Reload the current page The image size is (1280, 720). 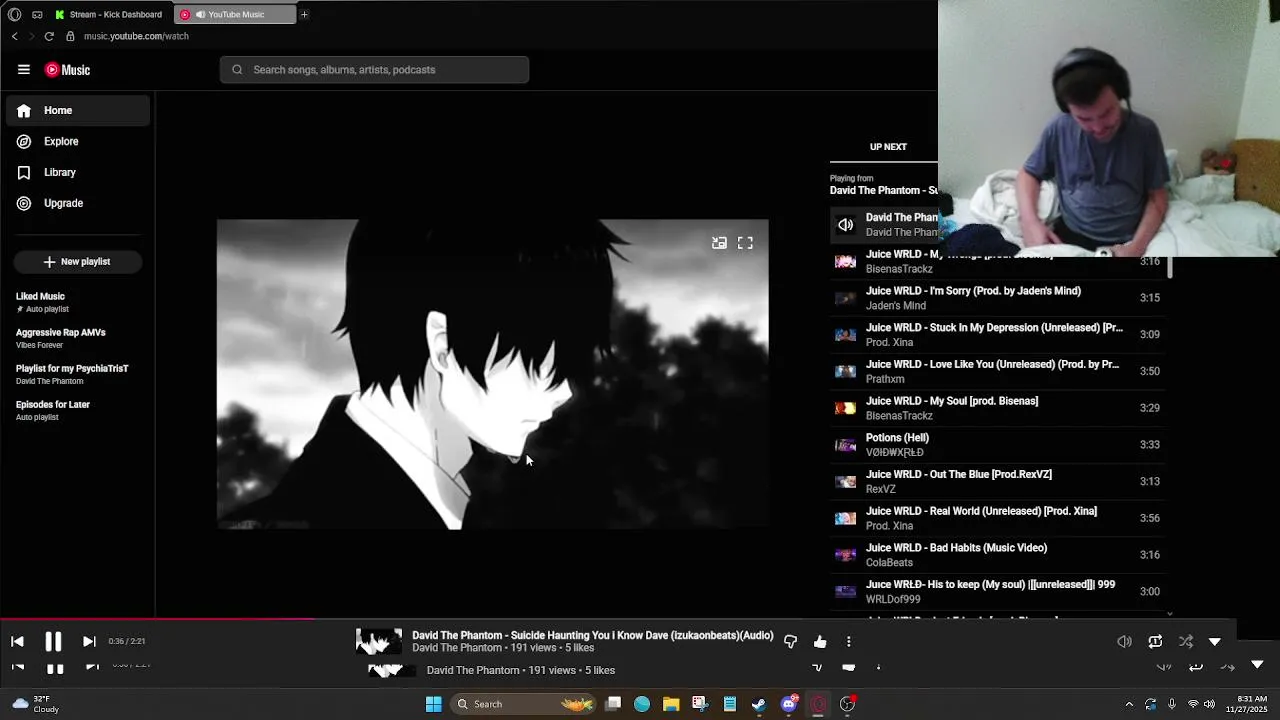pos(49,36)
